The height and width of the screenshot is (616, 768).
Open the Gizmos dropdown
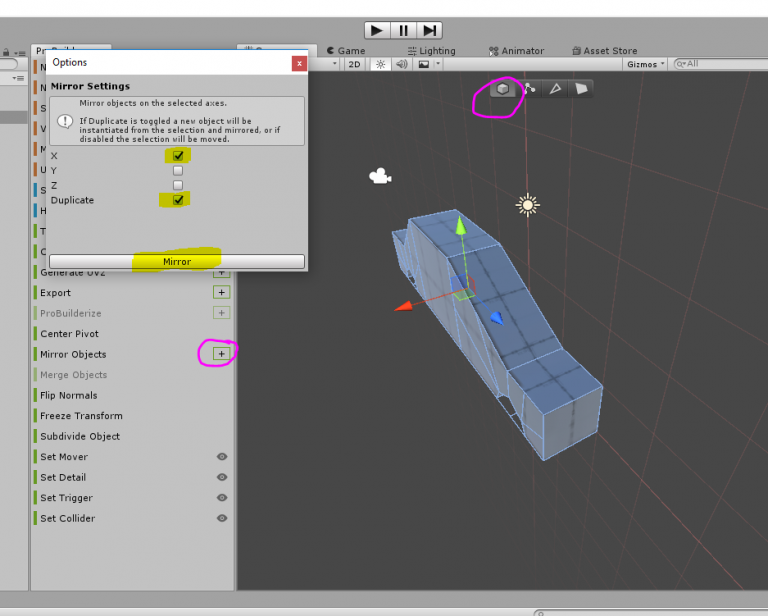[646, 64]
